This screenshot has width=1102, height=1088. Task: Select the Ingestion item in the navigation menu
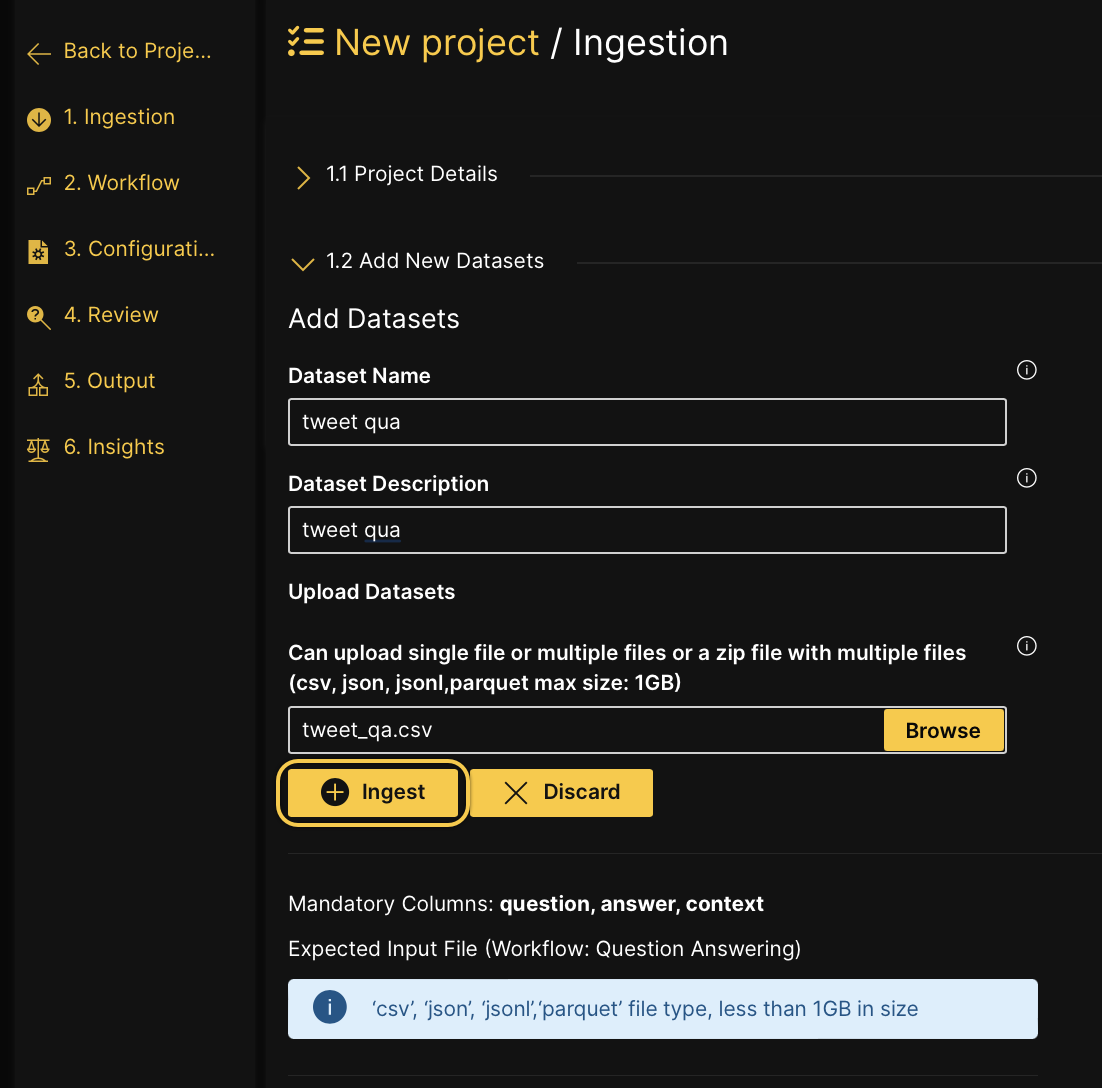pos(119,118)
